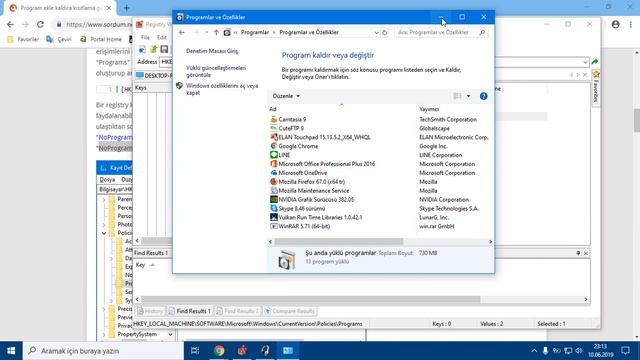Click the Microsoft OneDrive program icon
Image resolution: width=640 pixels, height=360 pixels.
[x=273, y=173]
